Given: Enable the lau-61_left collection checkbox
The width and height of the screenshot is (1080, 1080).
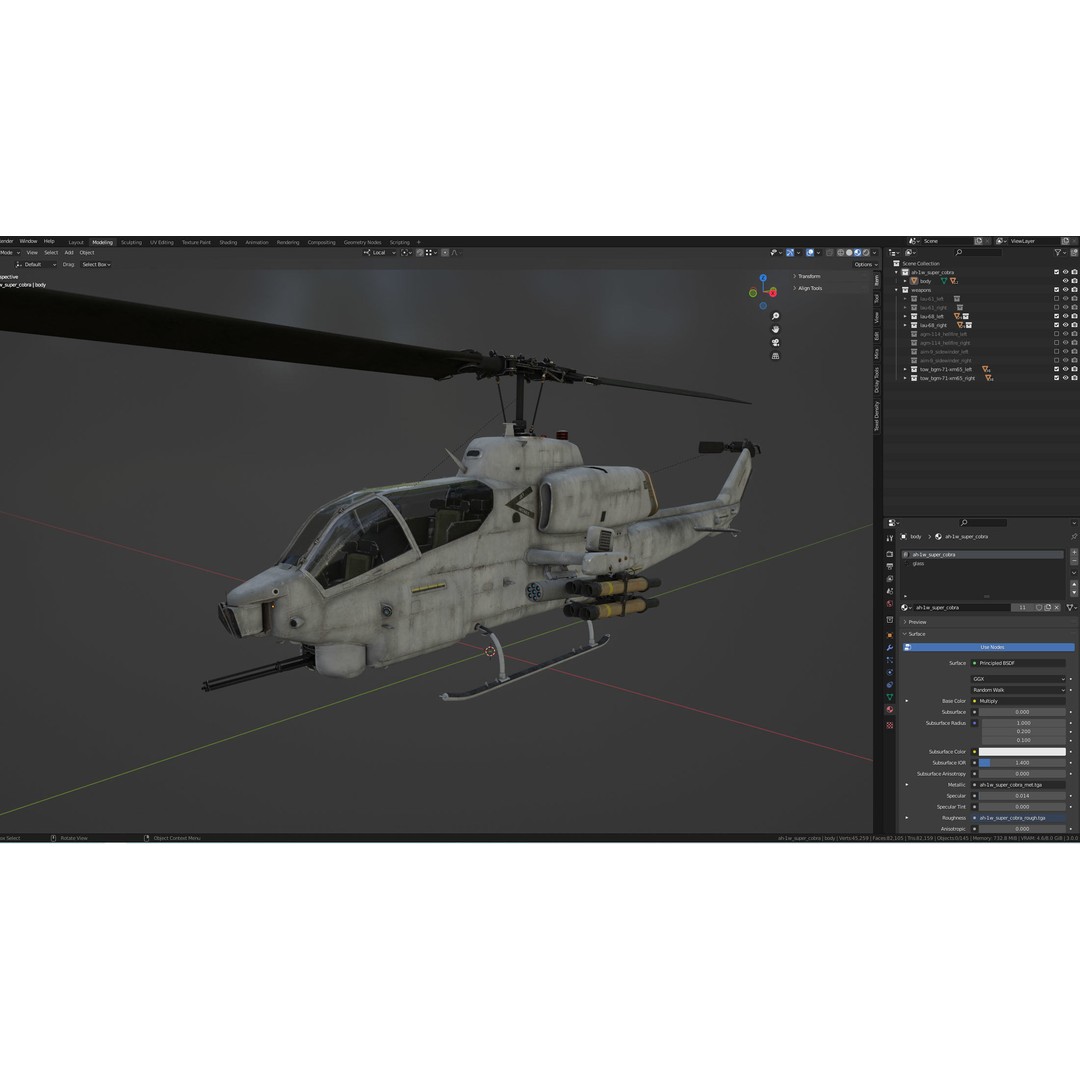Looking at the screenshot, I should 1056,299.
